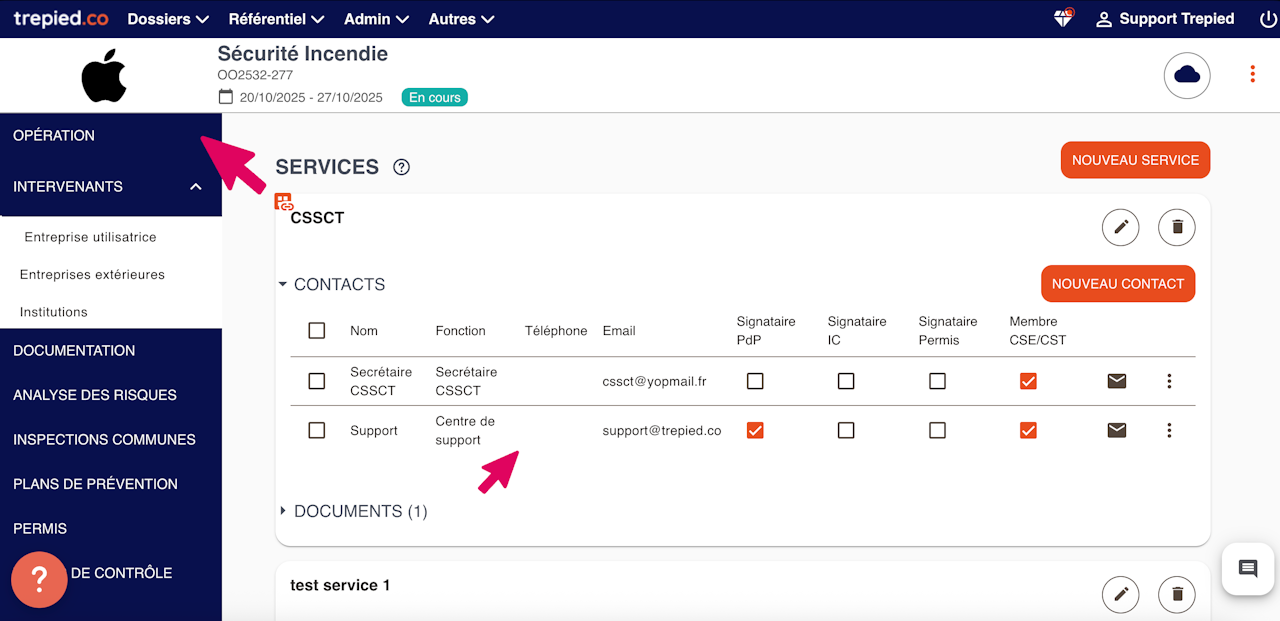Open the red vertical dots menu in header

tap(1252, 75)
